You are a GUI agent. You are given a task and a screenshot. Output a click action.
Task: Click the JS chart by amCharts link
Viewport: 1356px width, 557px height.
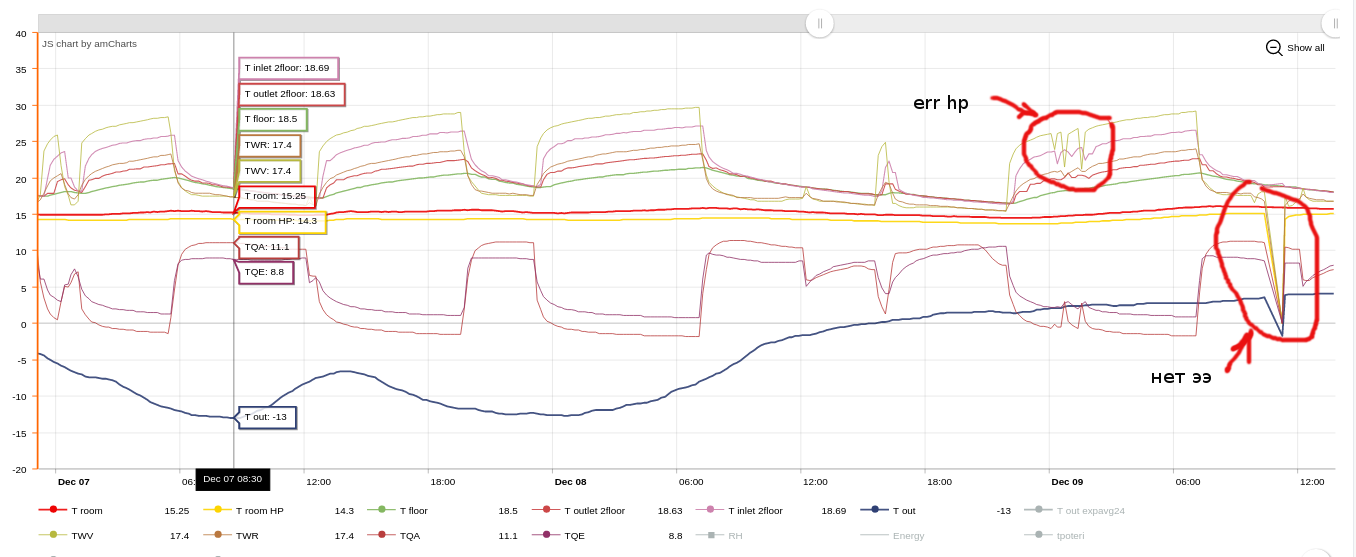pyautogui.click(x=89, y=44)
